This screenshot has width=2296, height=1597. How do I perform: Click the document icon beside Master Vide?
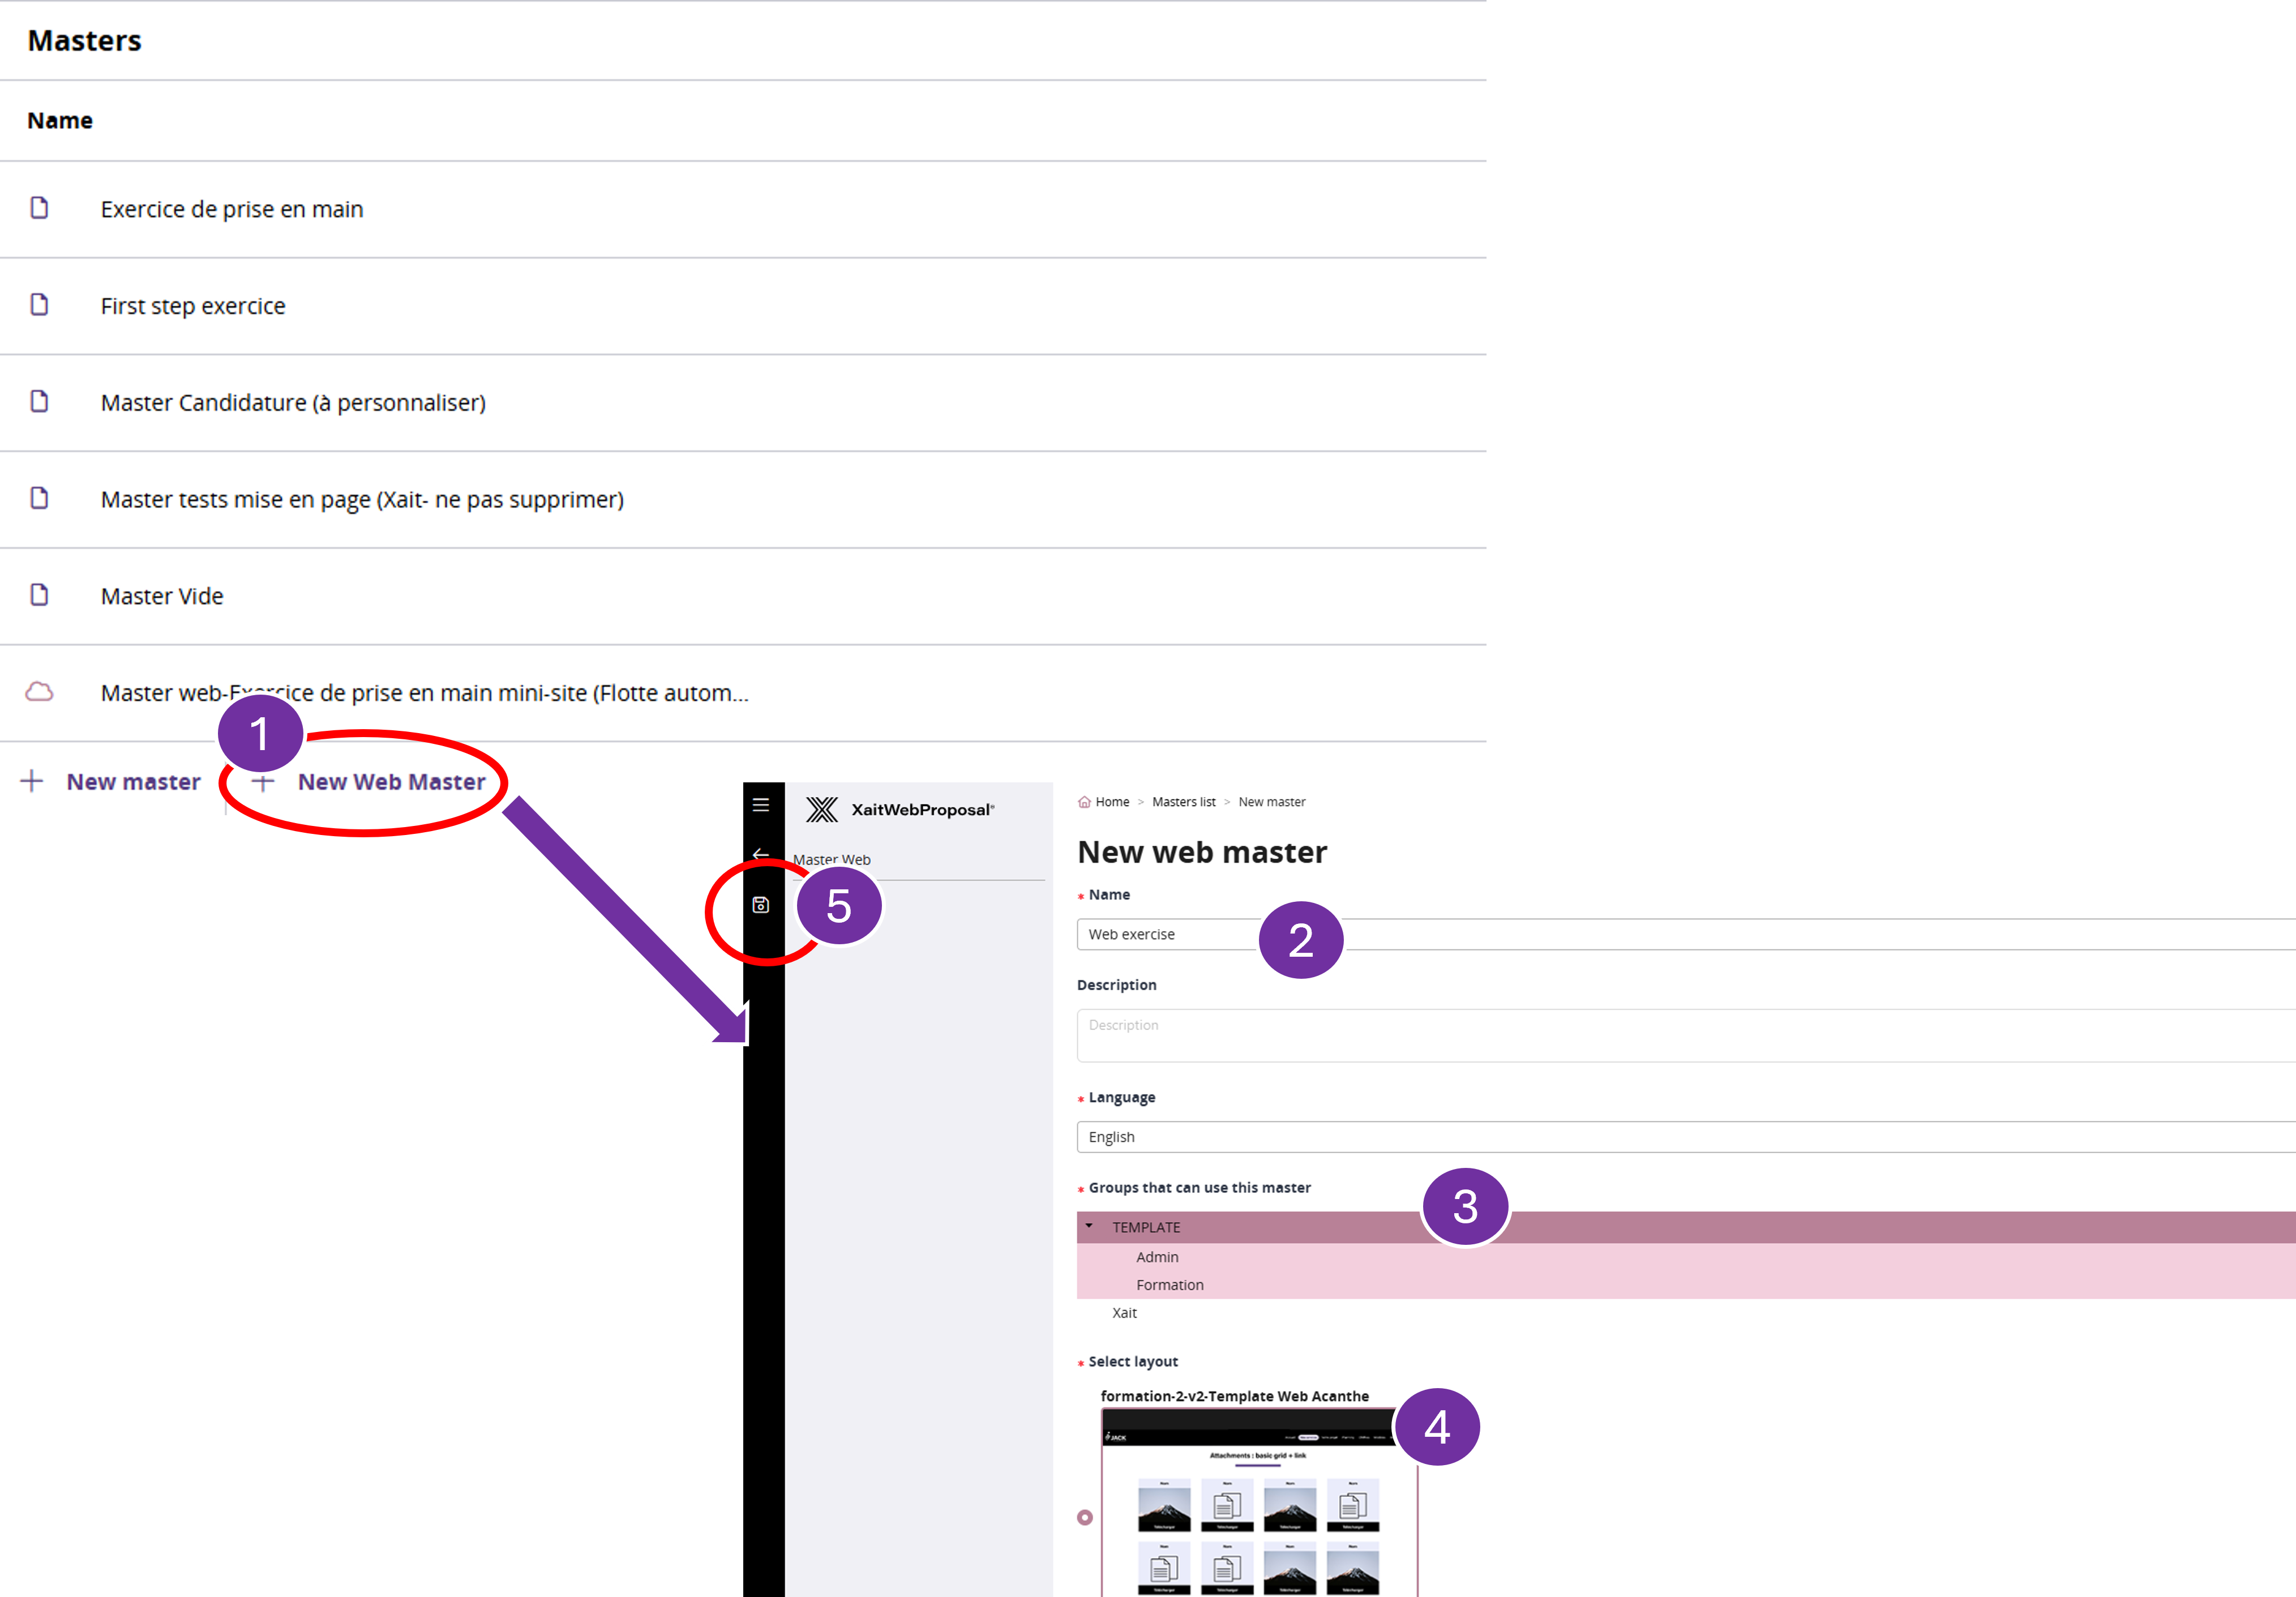tap(40, 595)
